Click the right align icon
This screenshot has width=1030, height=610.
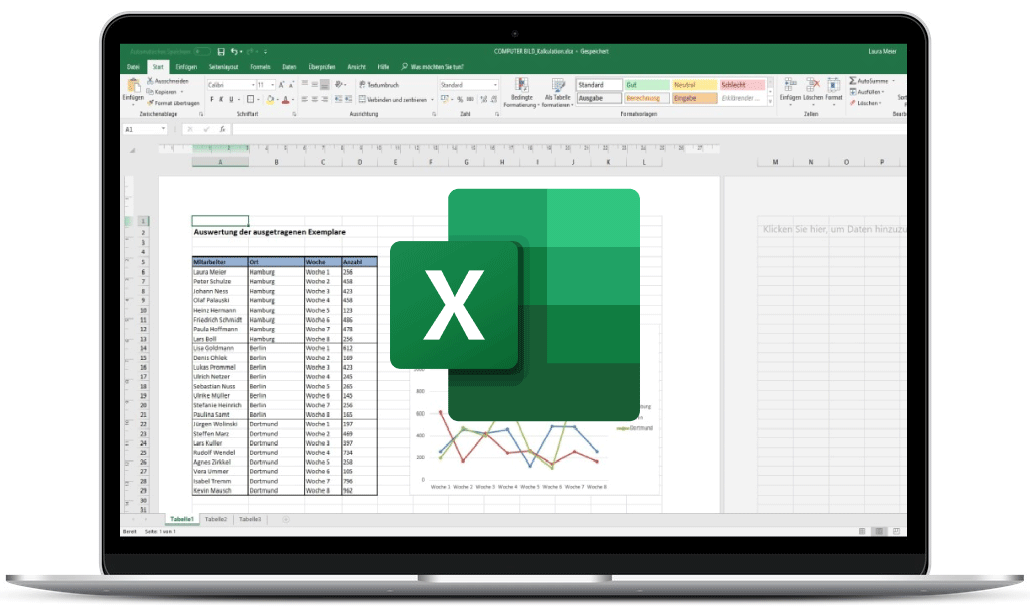pos(325,99)
